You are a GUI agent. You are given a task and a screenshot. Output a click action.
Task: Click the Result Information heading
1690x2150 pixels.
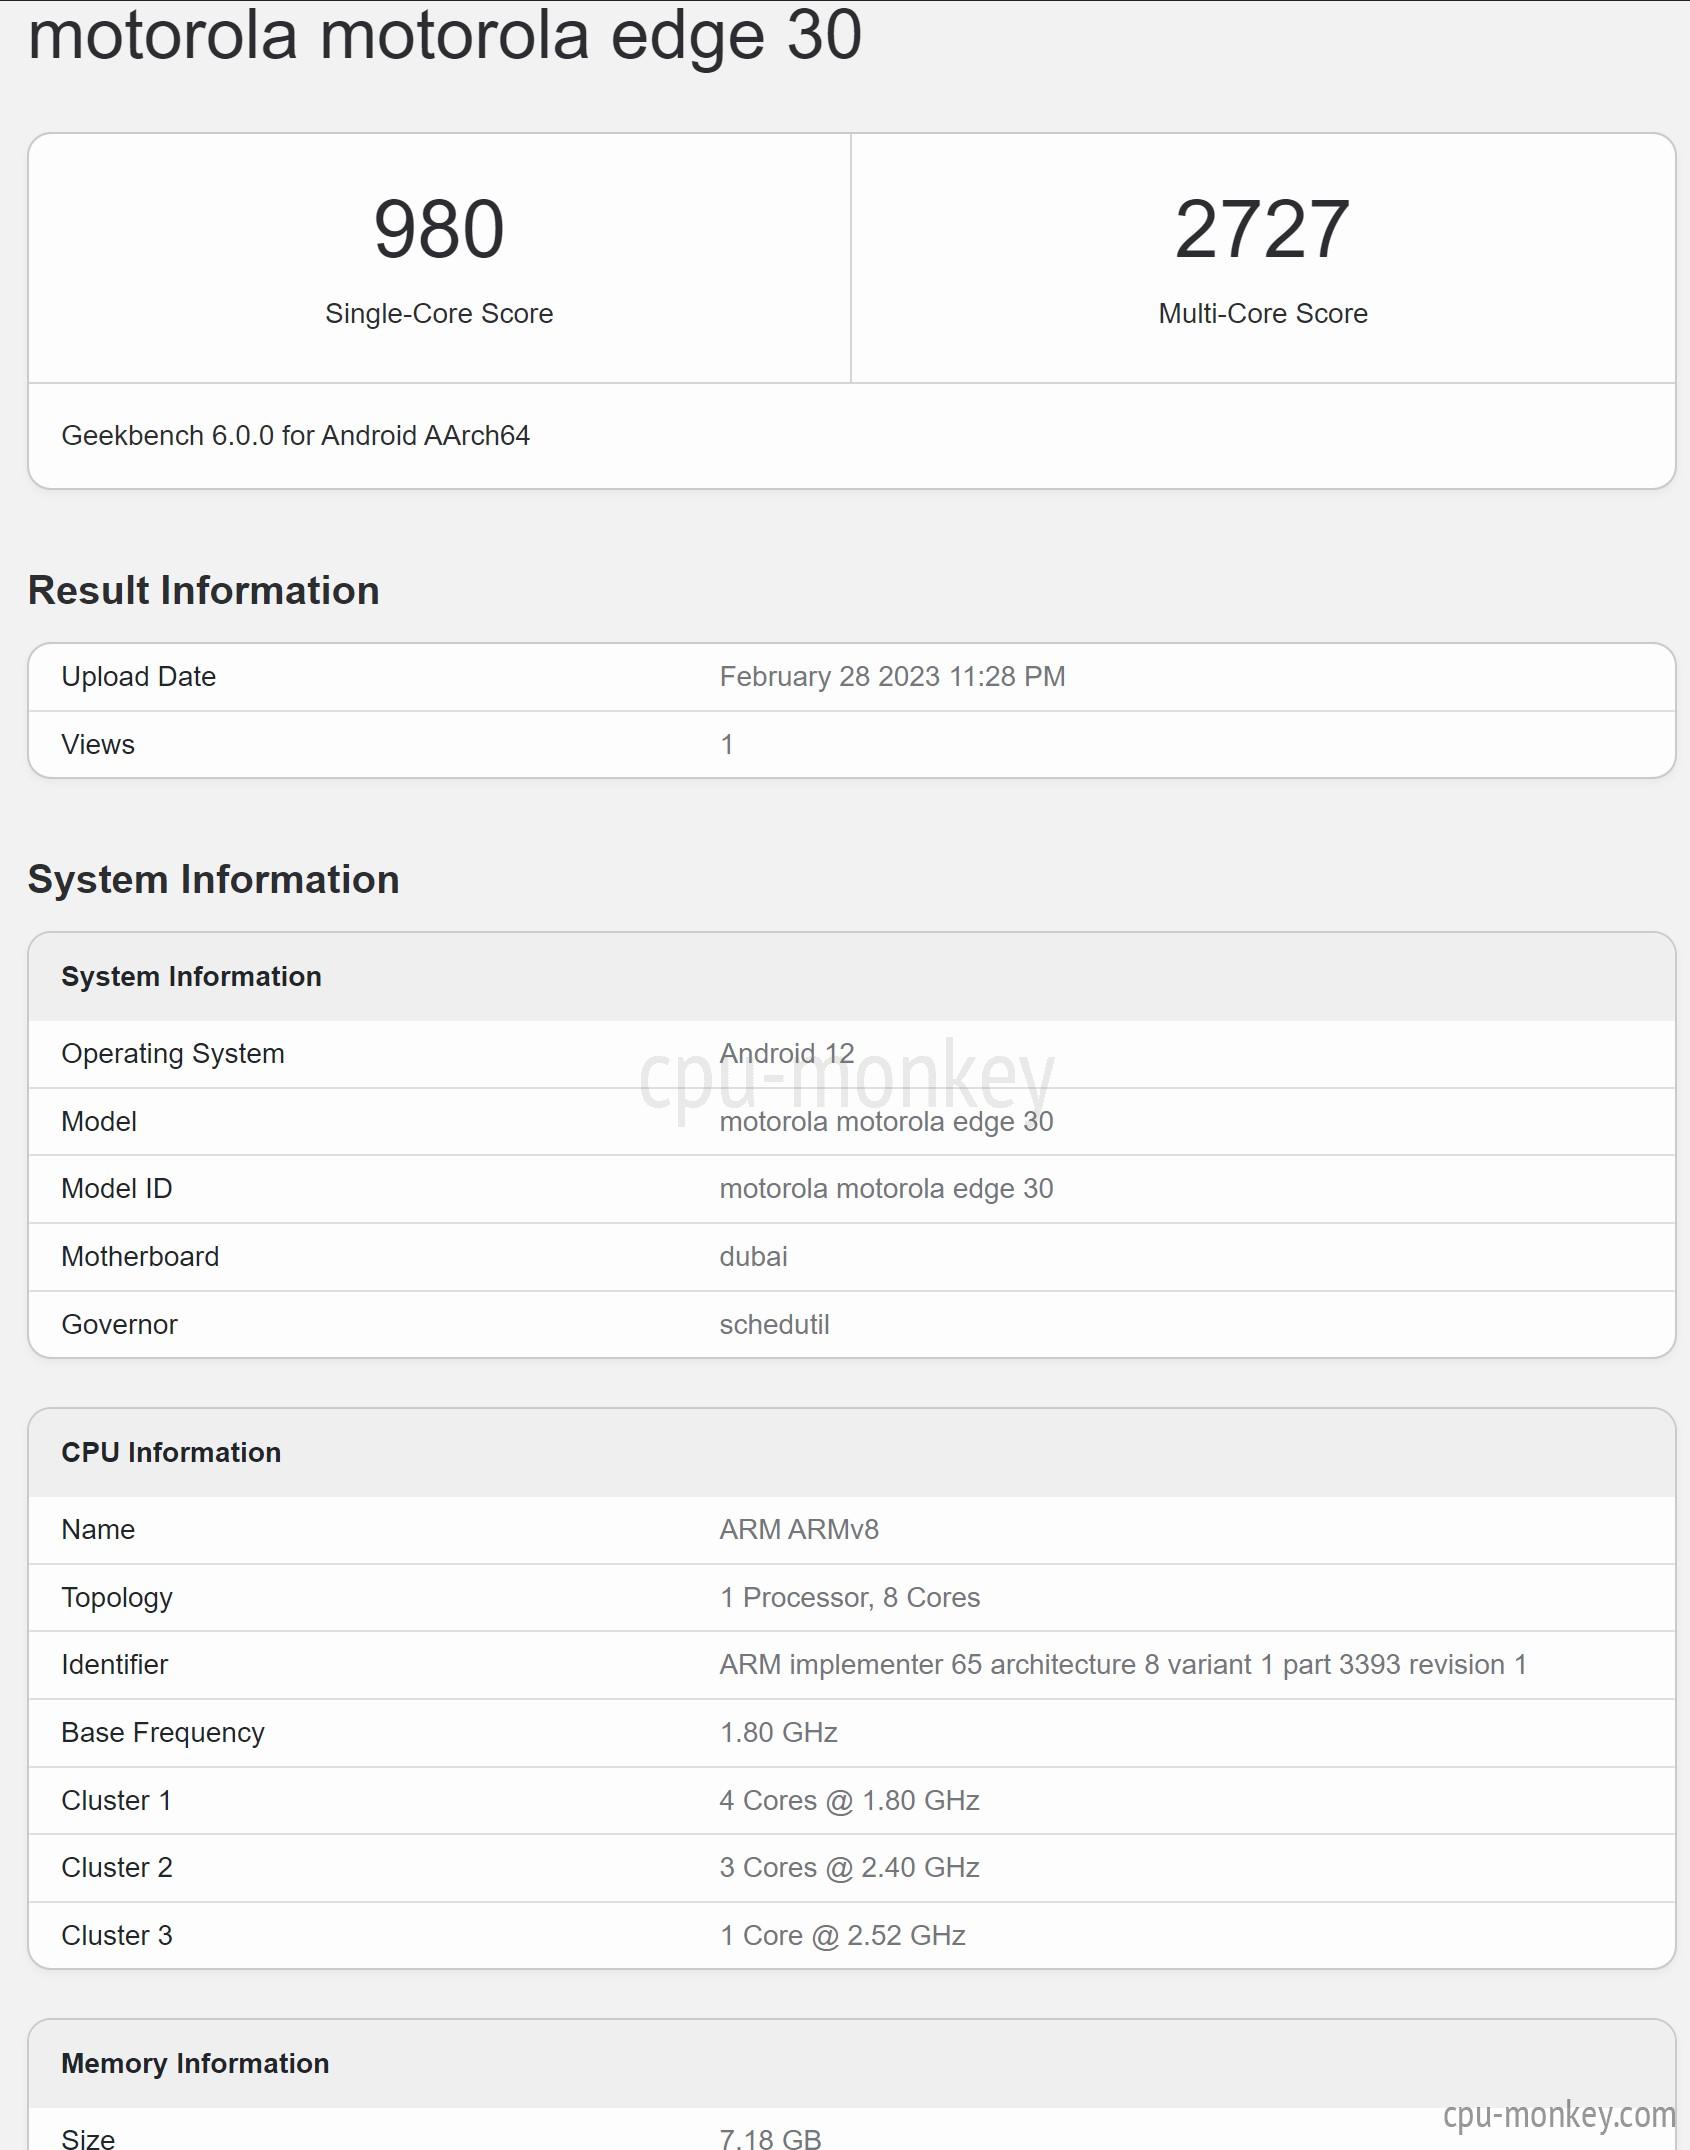pyautogui.click(x=204, y=590)
